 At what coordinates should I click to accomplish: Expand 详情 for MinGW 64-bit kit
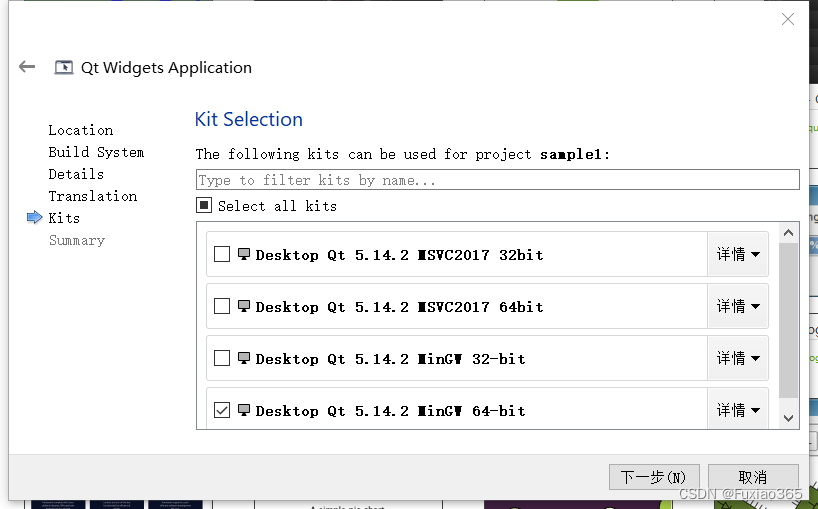point(738,409)
